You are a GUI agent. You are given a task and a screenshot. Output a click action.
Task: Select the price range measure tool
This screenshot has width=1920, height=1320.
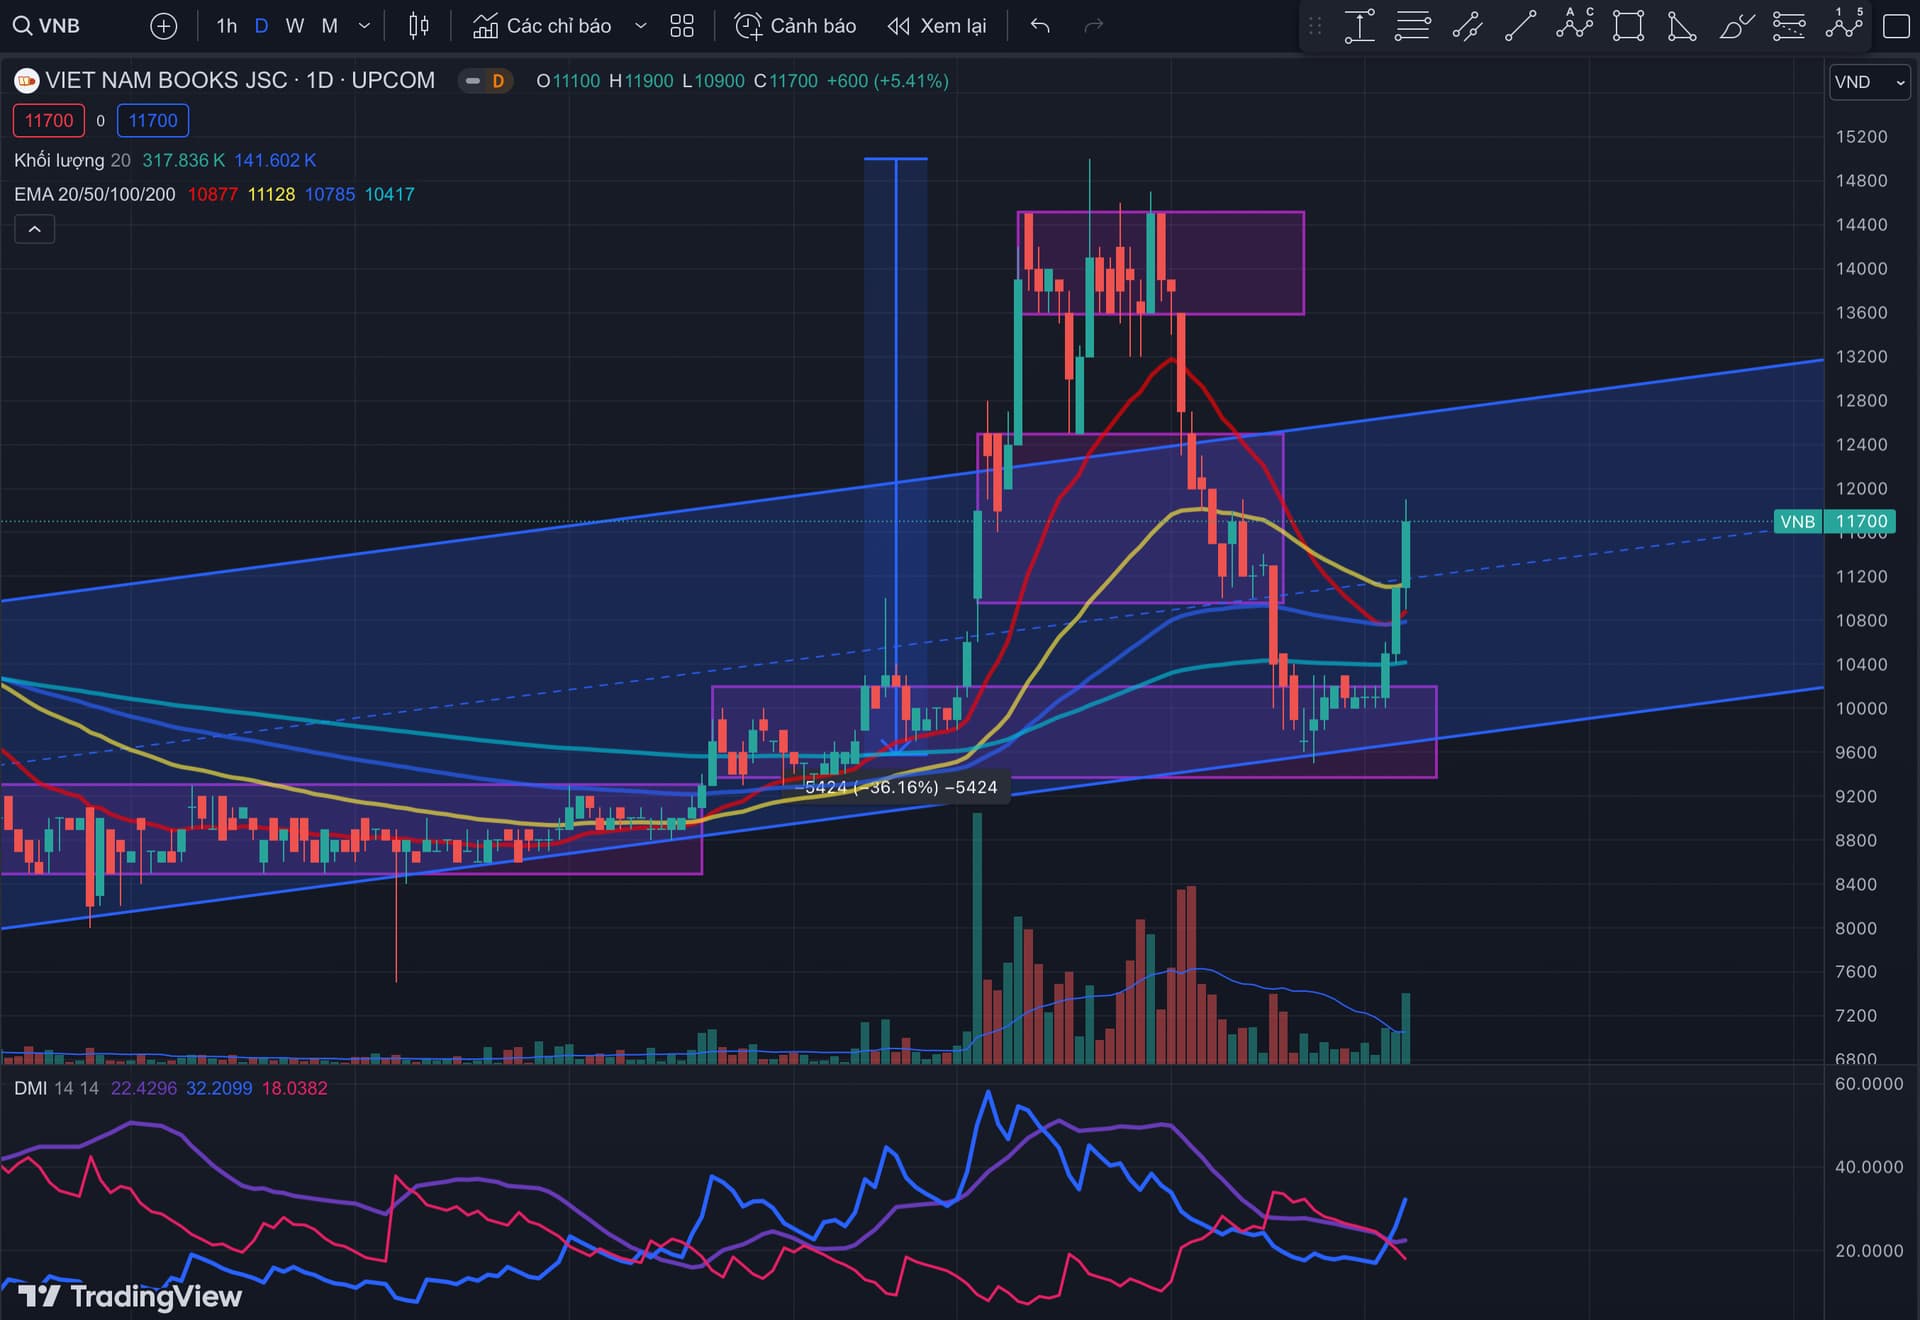tap(1359, 26)
